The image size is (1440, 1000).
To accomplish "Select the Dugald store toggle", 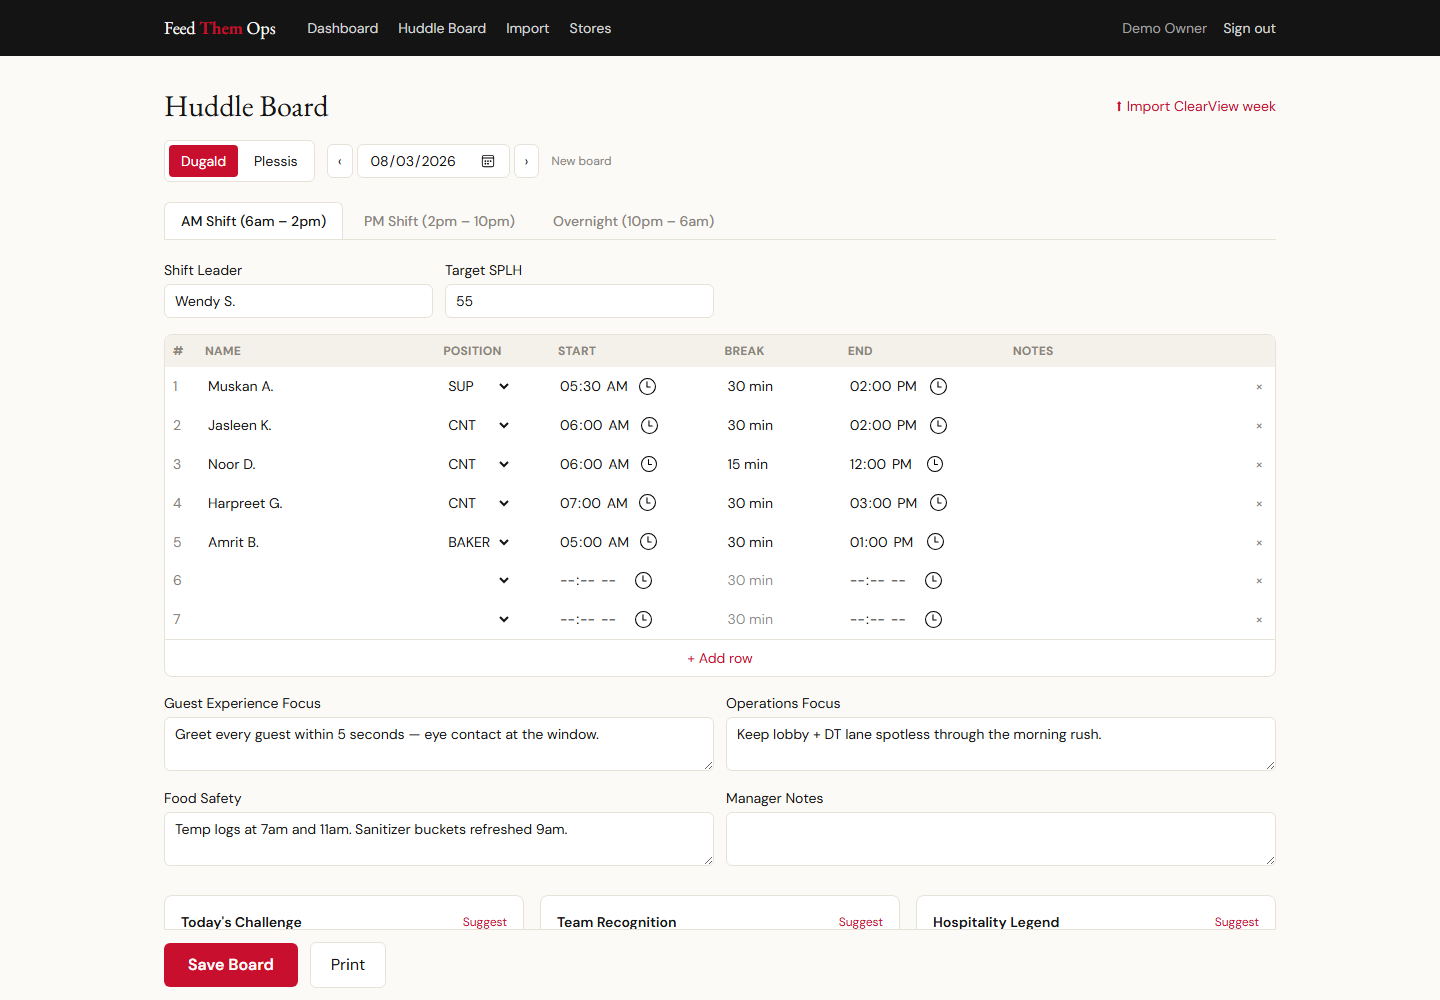I will pyautogui.click(x=203, y=161).
